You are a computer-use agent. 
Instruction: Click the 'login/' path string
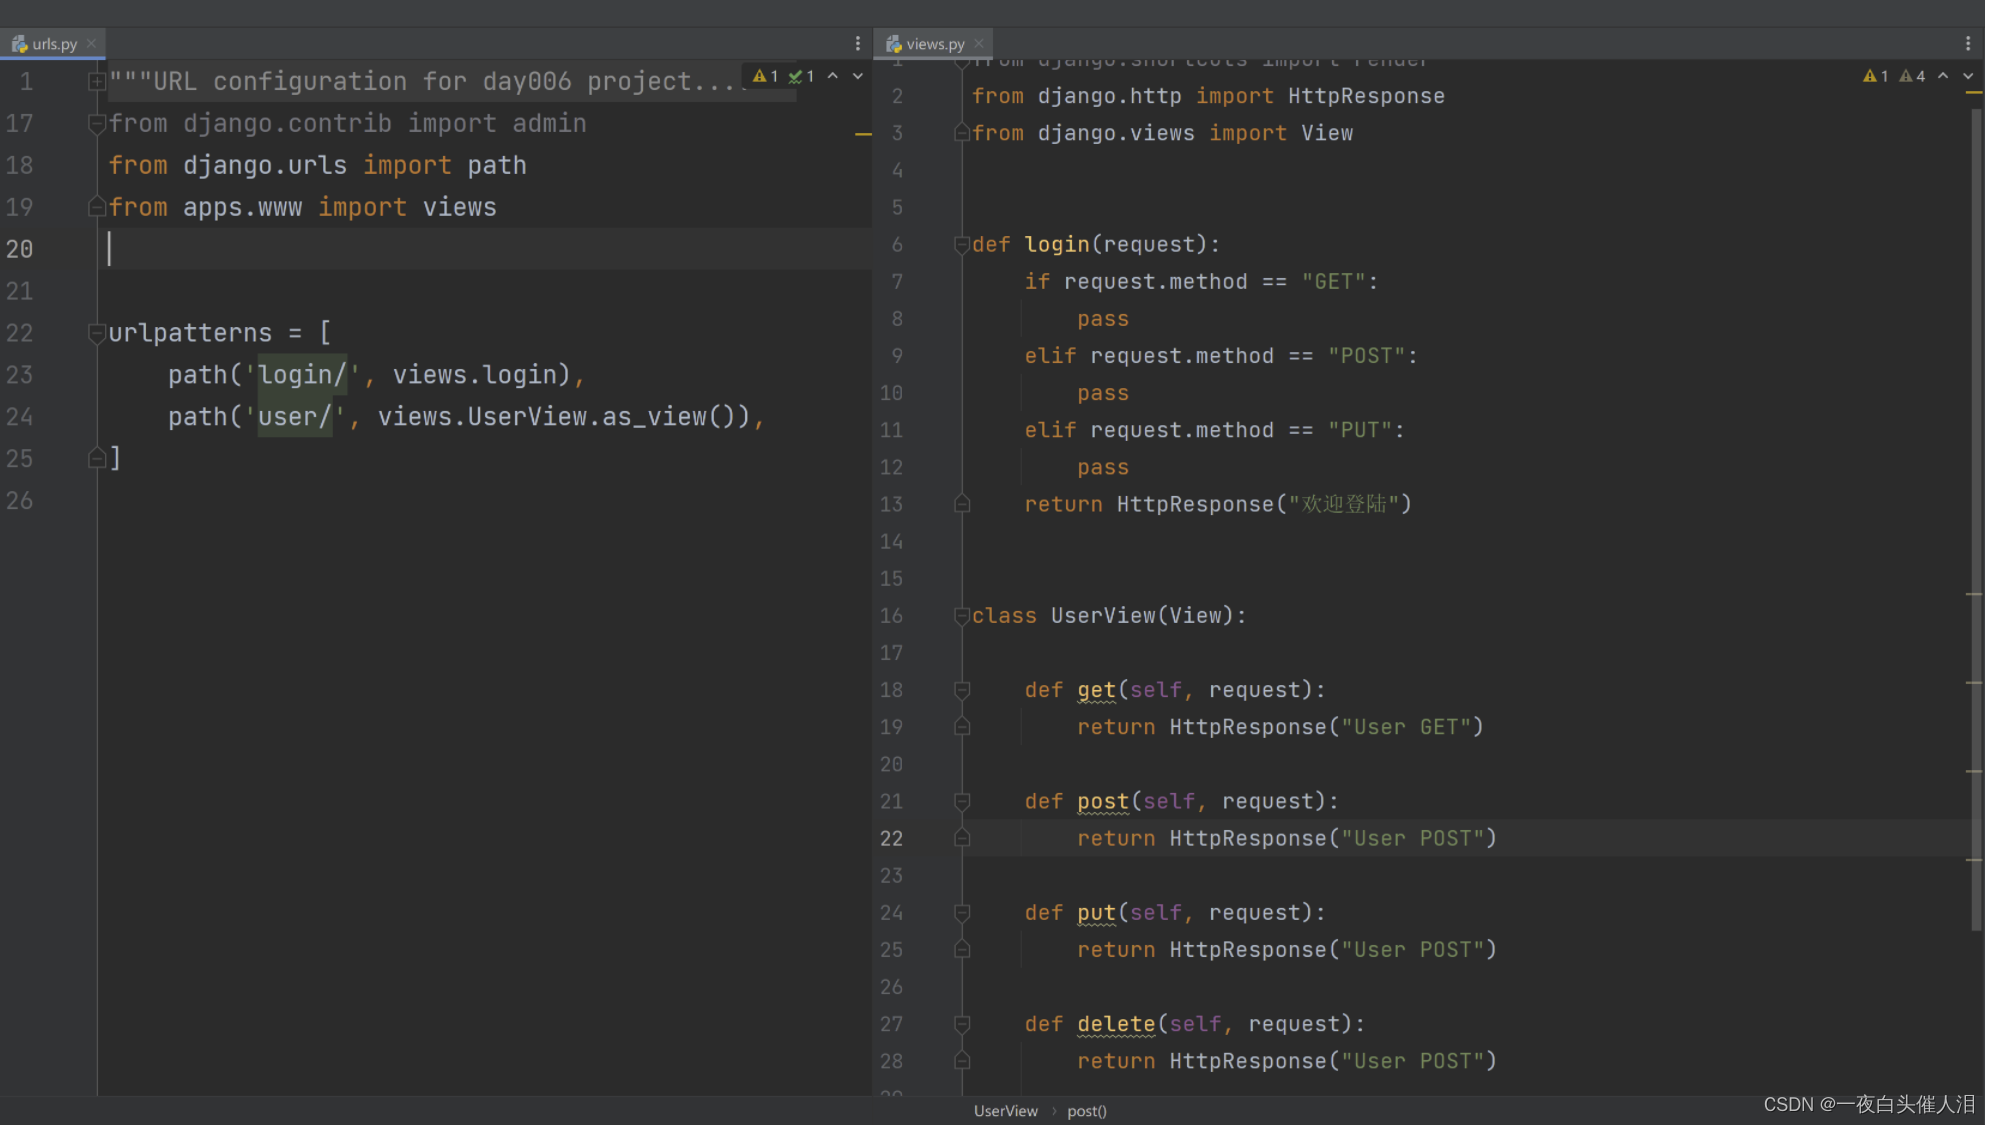[302, 375]
